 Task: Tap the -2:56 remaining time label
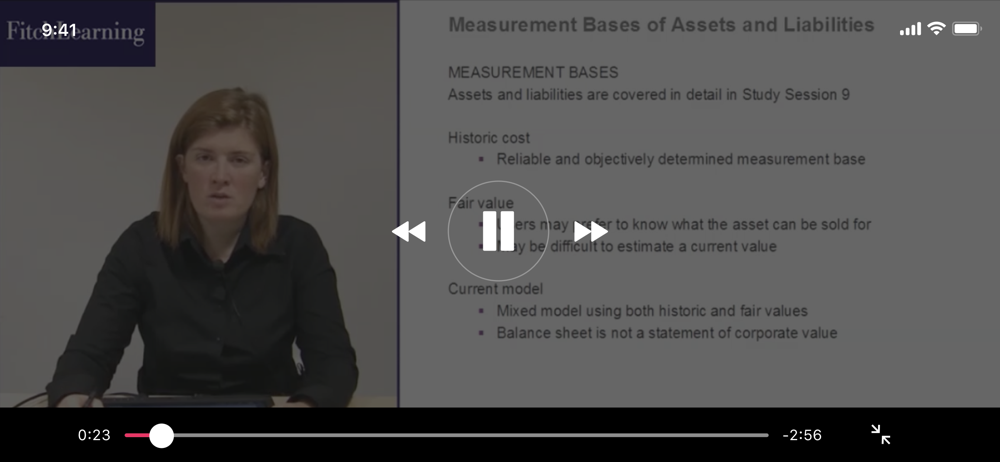coord(802,435)
